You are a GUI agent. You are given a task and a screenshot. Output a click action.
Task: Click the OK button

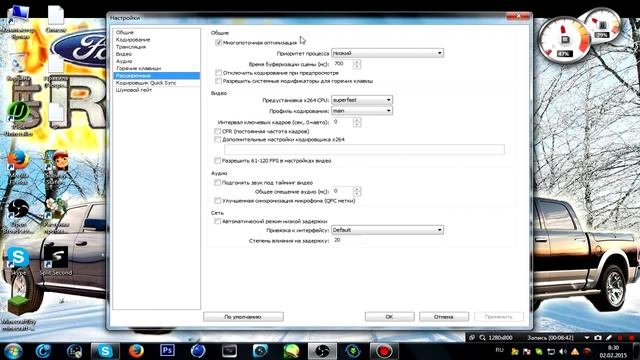(389, 317)
